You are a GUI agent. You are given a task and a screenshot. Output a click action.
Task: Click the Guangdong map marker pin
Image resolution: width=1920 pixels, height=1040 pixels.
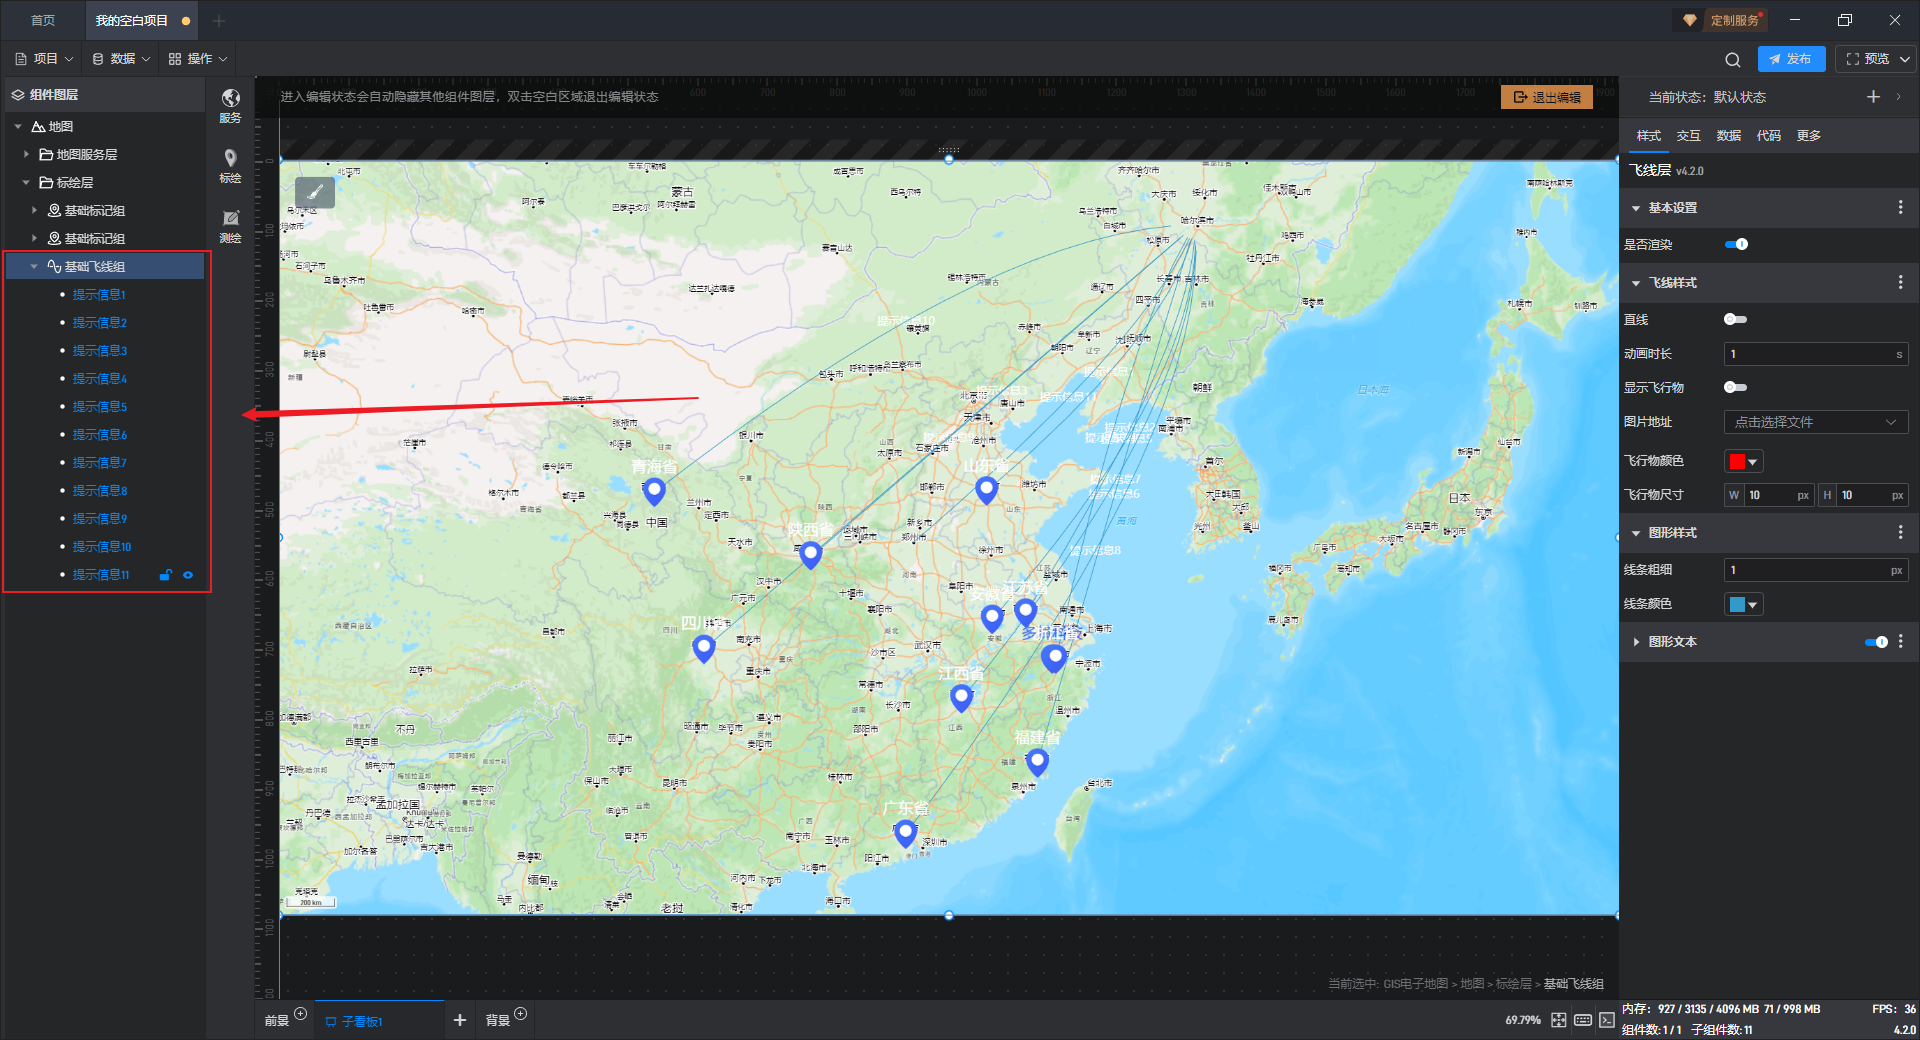point(905,833)
